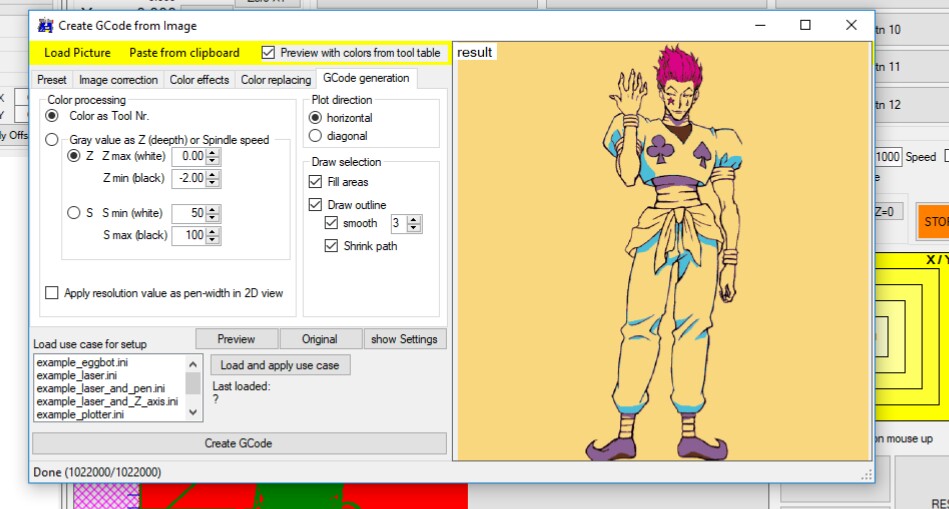This screenshot has height=509, width=949.
Task: Decrease S min (white) with down arrow
Action: point(212,217)
